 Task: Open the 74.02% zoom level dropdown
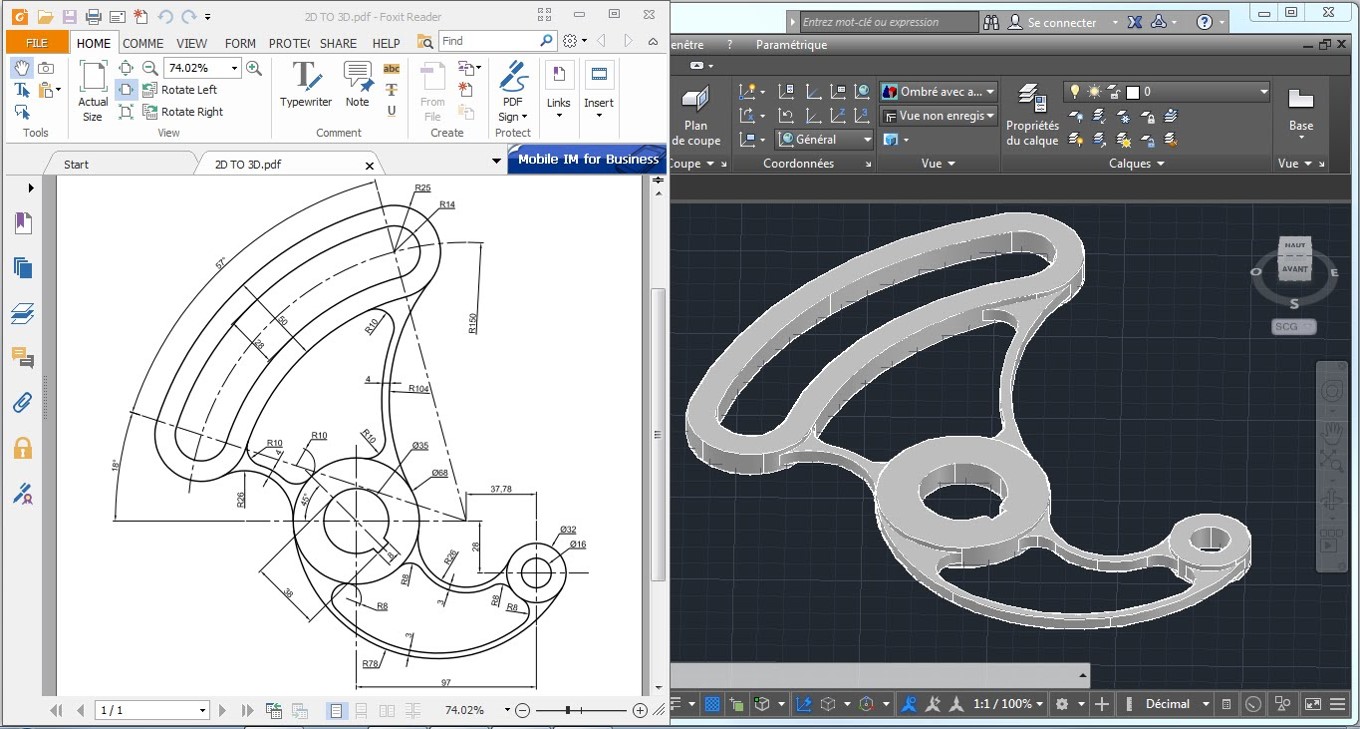(235, 68)
